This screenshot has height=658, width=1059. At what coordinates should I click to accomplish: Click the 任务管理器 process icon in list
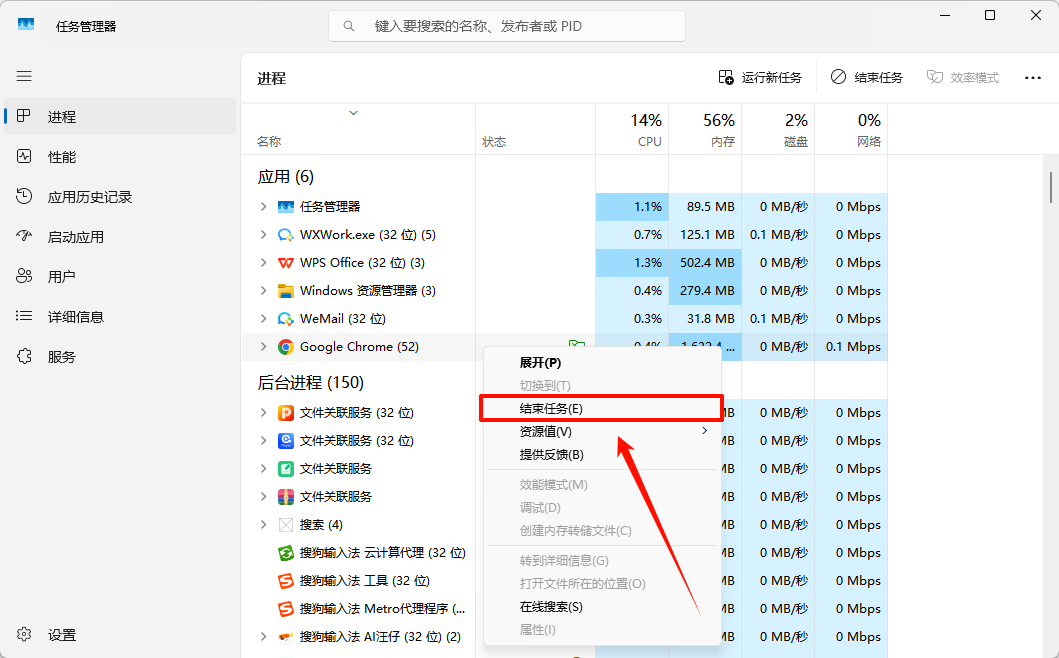286,207
